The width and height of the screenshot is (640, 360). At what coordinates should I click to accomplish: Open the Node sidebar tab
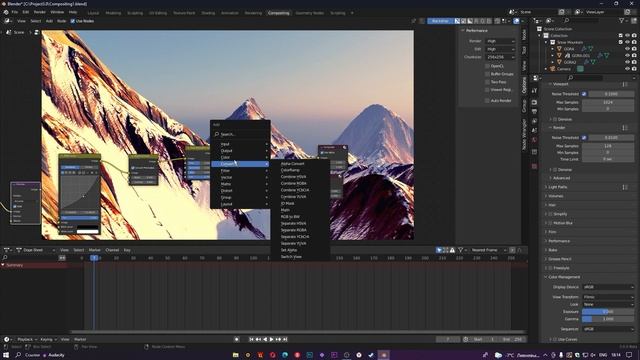[x=524, y=34]
